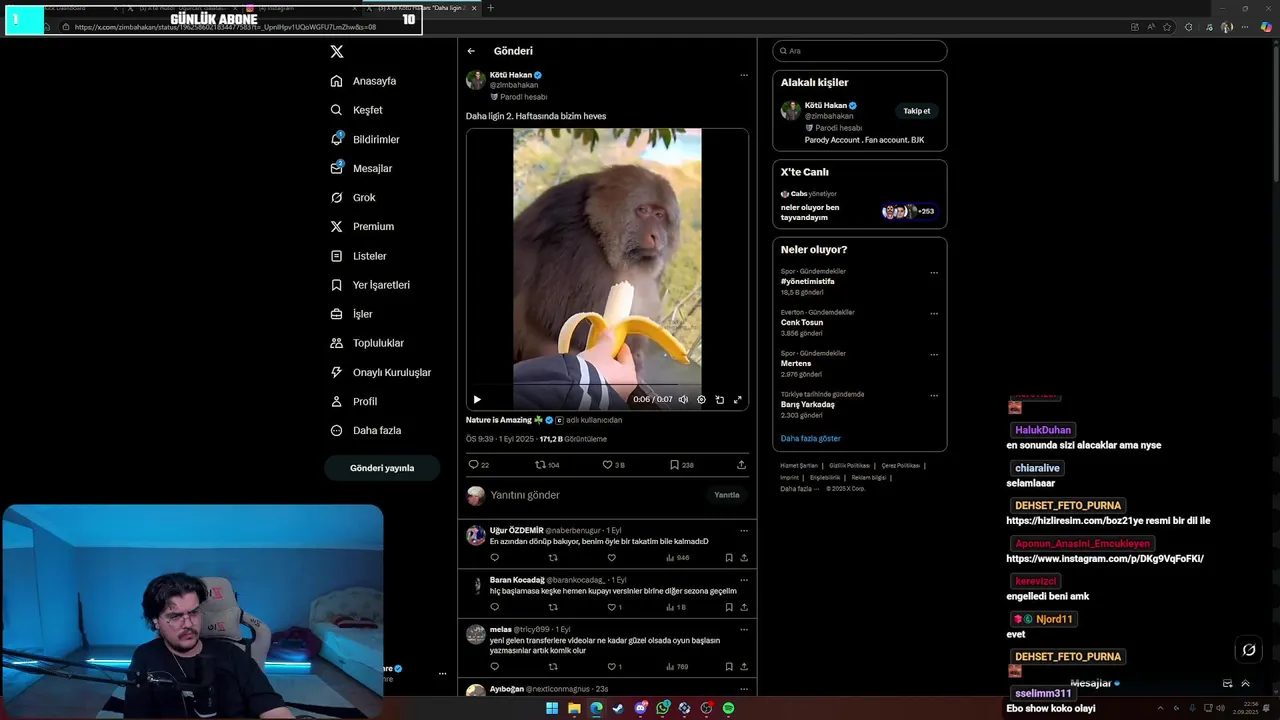Open Cenk Tosun trend's three-dot menu
The width and height of the screenshot is (1280, 720).
(x=934, y=314)
